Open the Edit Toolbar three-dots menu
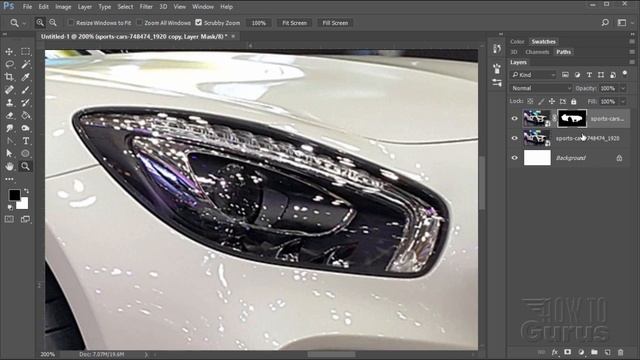The height and width of the screenshot is (360, 640). pos(9,179)
